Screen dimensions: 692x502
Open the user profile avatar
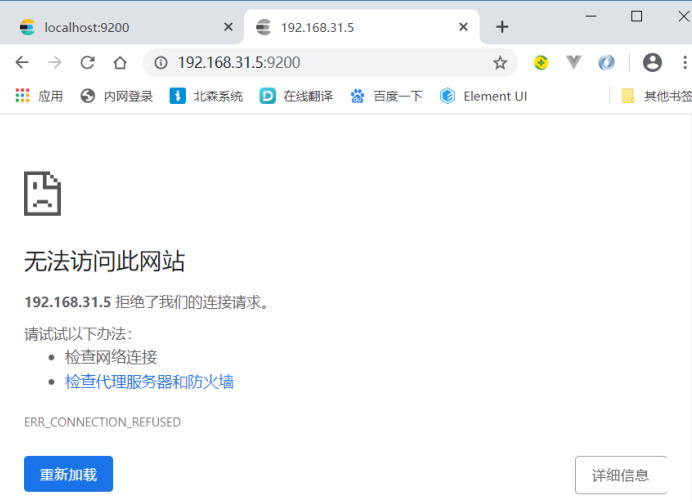(652, 62)
